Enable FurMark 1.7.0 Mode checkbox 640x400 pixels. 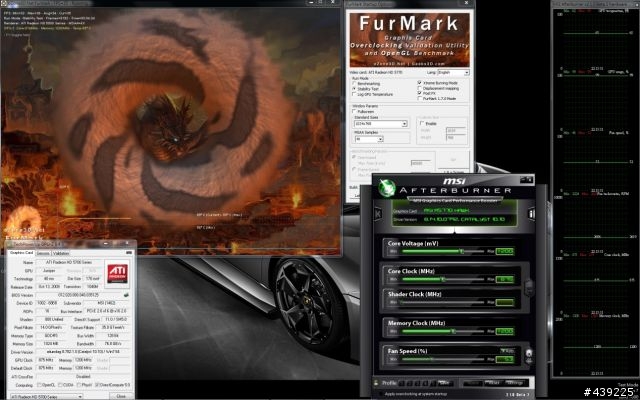pos(419,99)
